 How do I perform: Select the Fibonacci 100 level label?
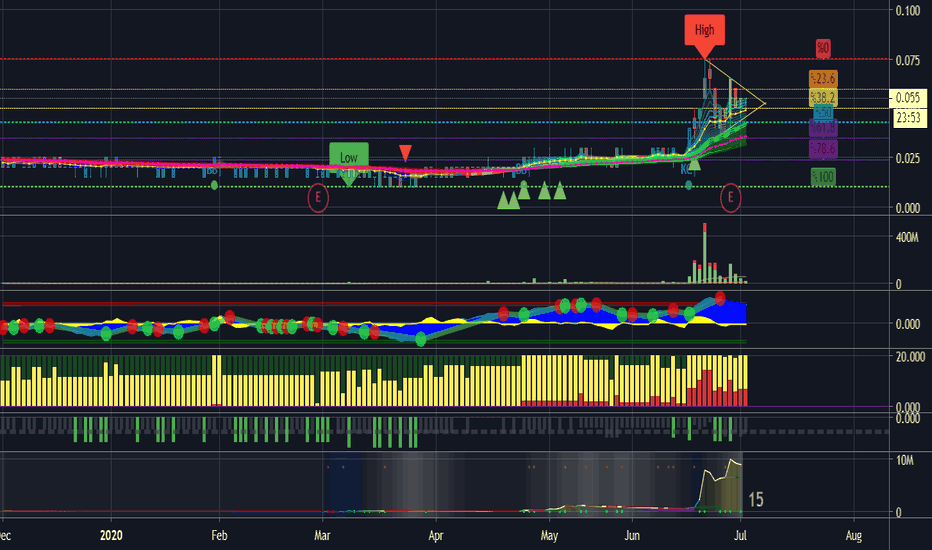tap(823, 177)
